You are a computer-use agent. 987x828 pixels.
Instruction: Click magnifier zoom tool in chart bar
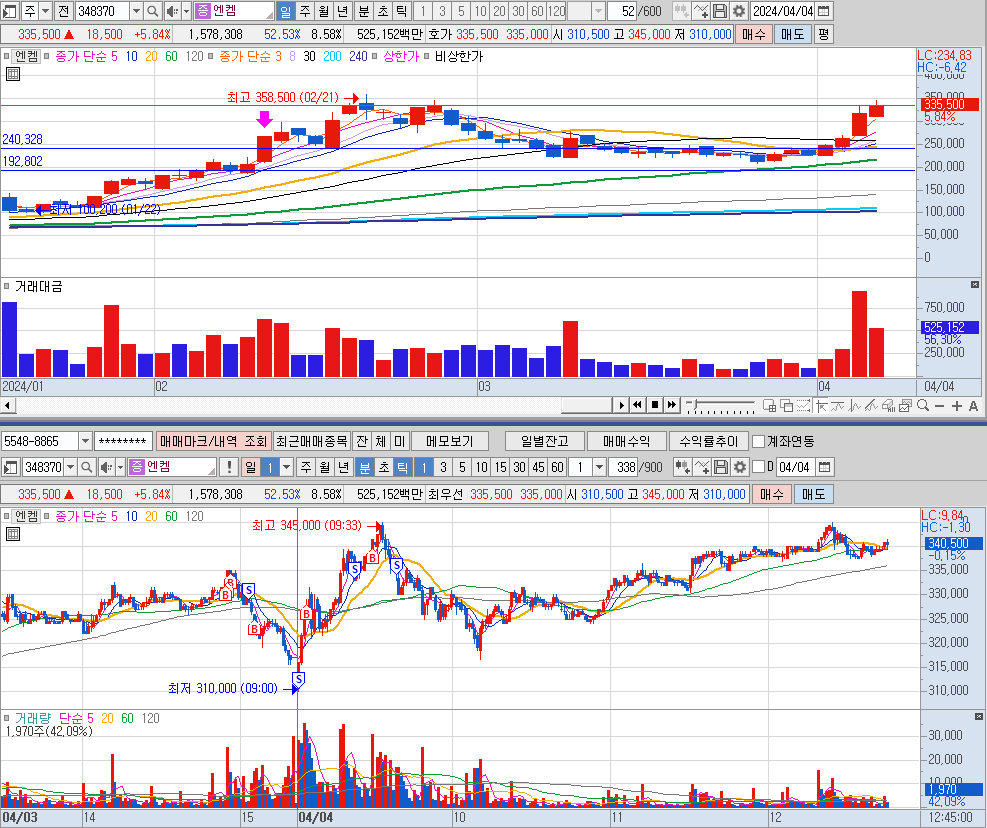[x=923, y=406]
